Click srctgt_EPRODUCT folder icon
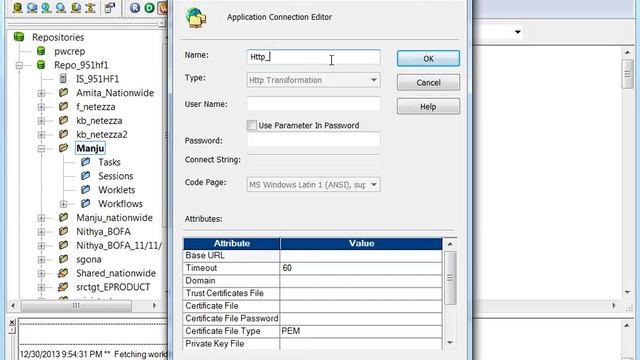 click(63, 287)
